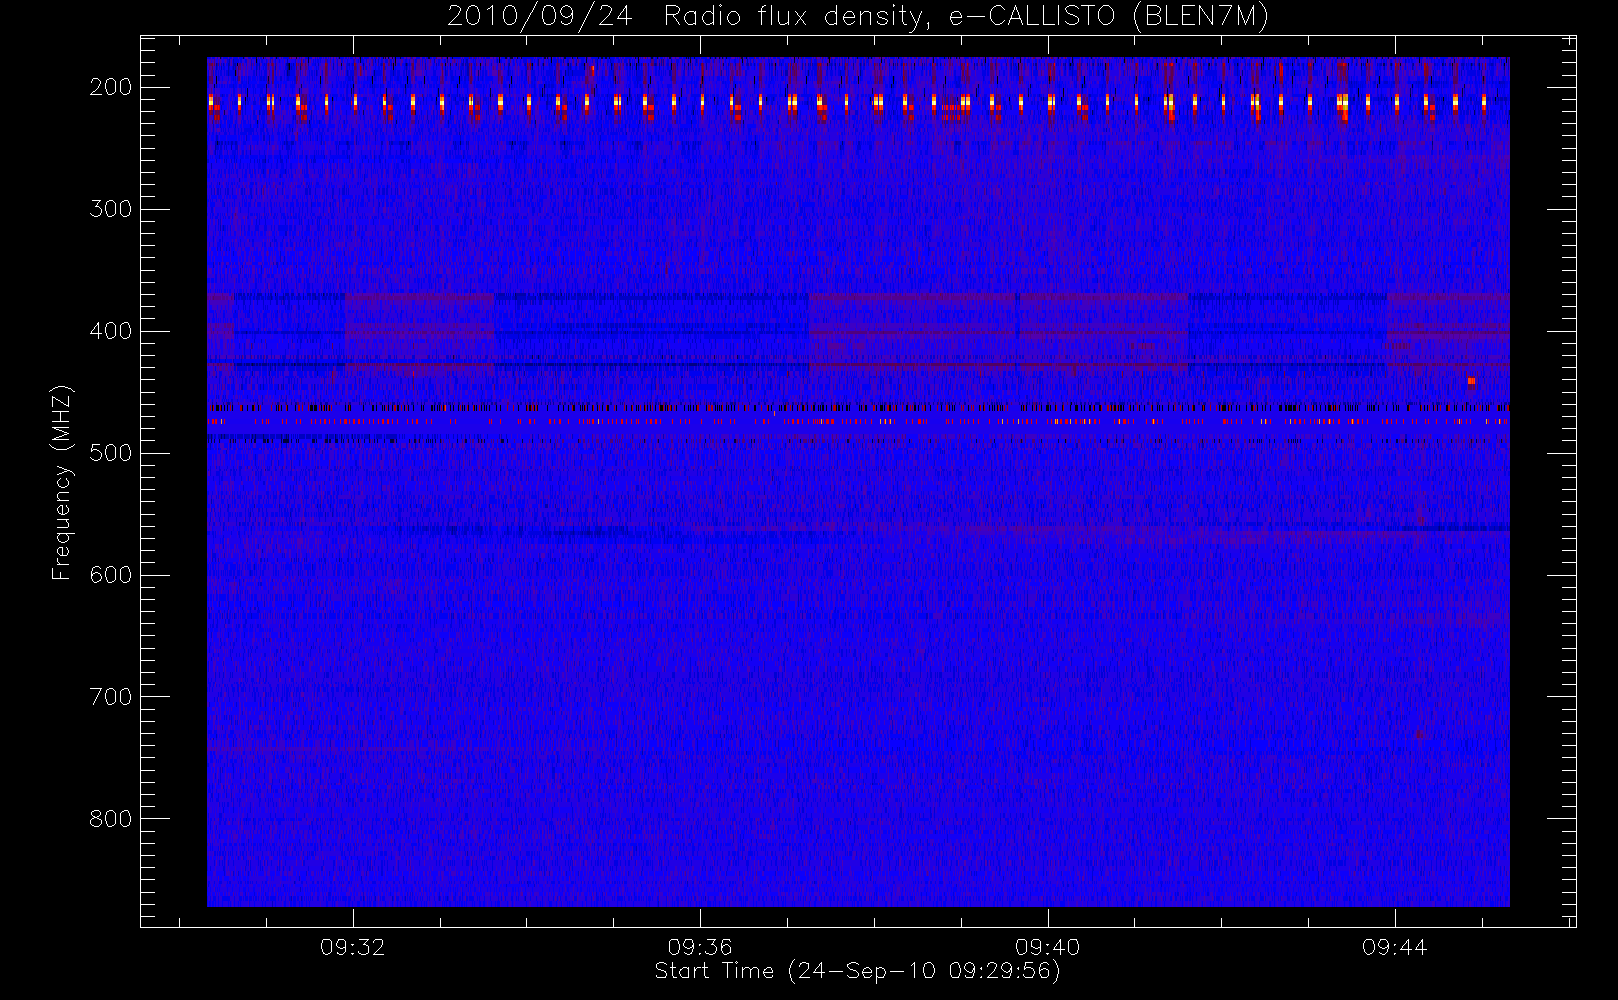Click the 09:32 time tick label

coord(353,947)
